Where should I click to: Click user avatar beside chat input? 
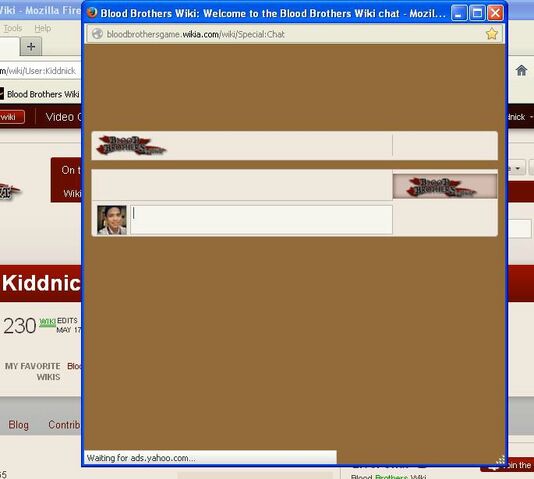(112, 220)
